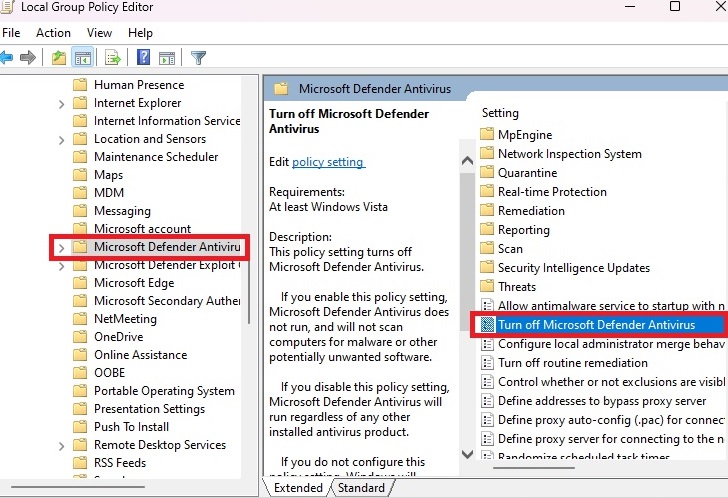Viewport: 728px width, 498px height.
Task: Click the Export List toolbar icon
Action: click(x=113, y=58)
